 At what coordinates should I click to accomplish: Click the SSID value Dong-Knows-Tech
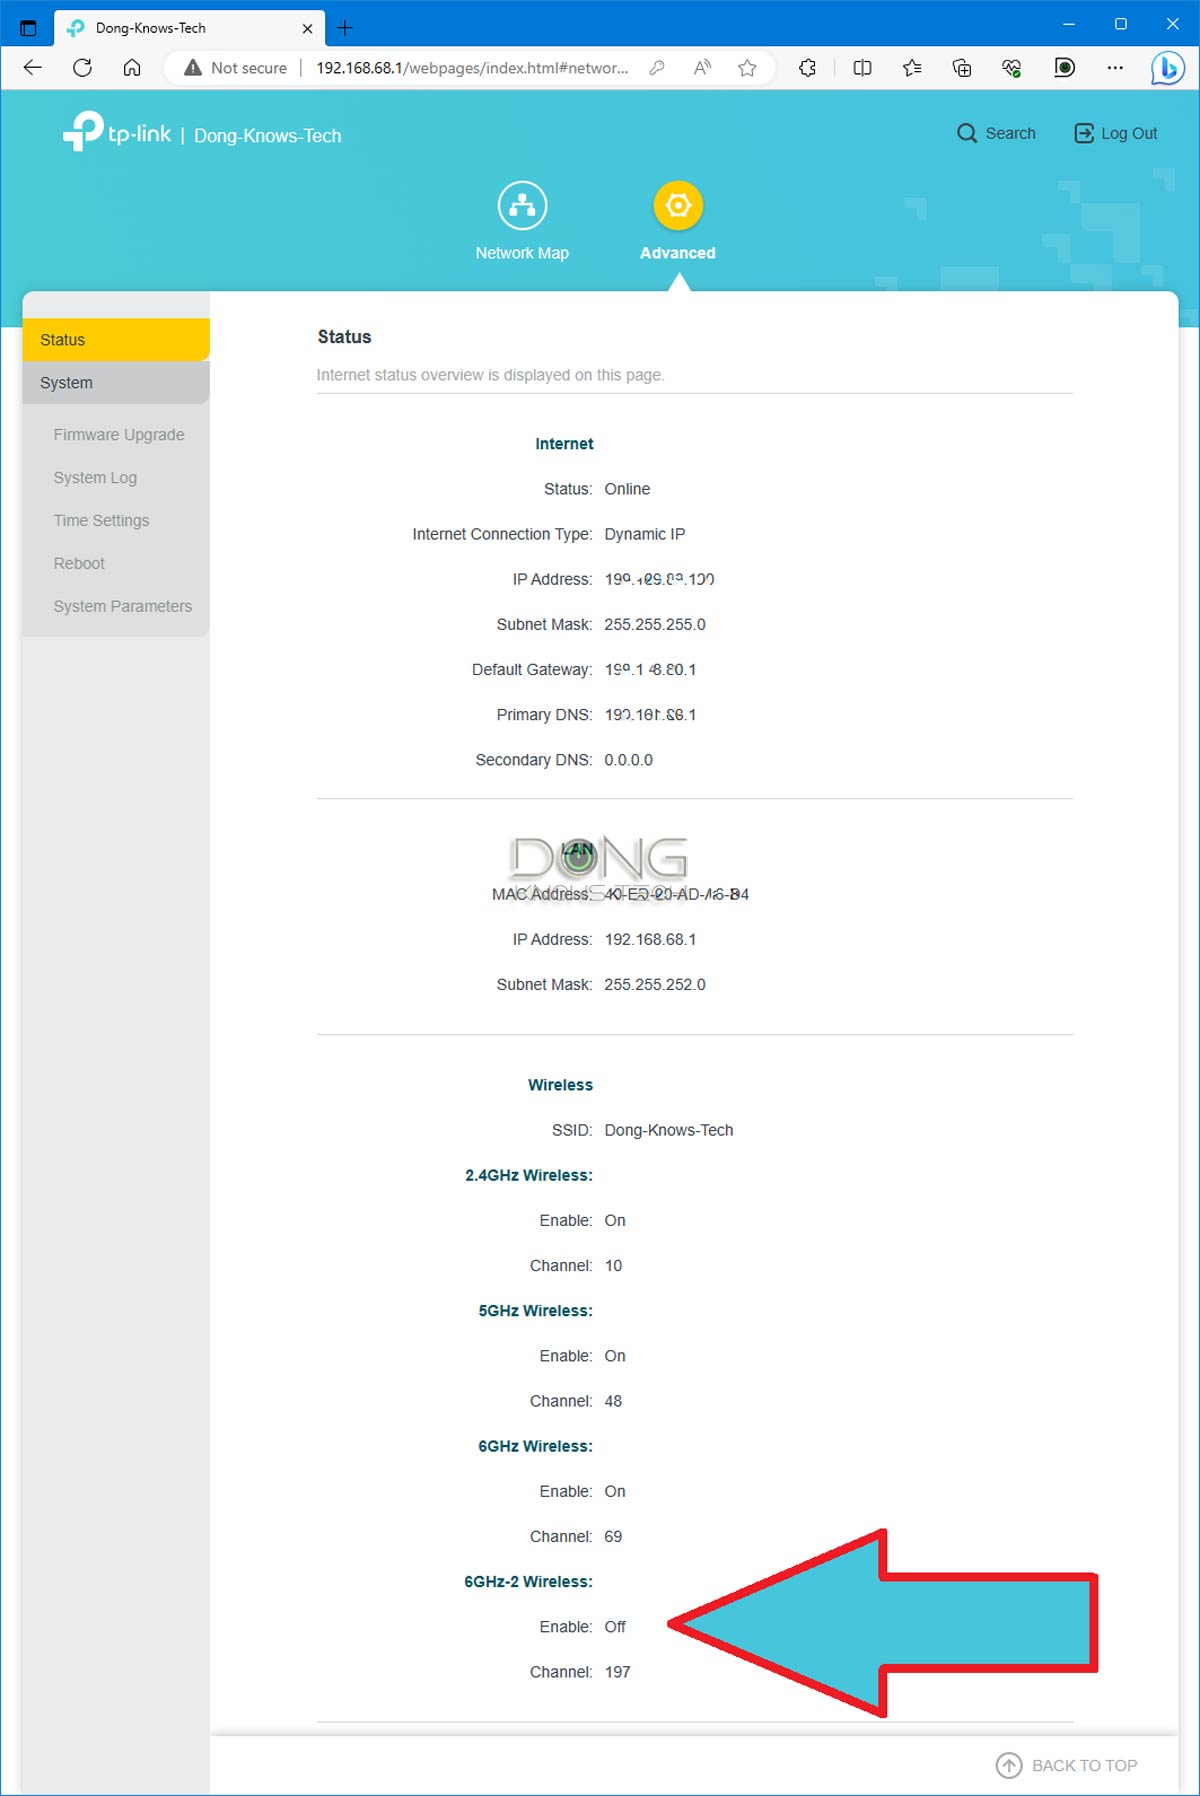pyautogui.click(x=669, y=1130)
